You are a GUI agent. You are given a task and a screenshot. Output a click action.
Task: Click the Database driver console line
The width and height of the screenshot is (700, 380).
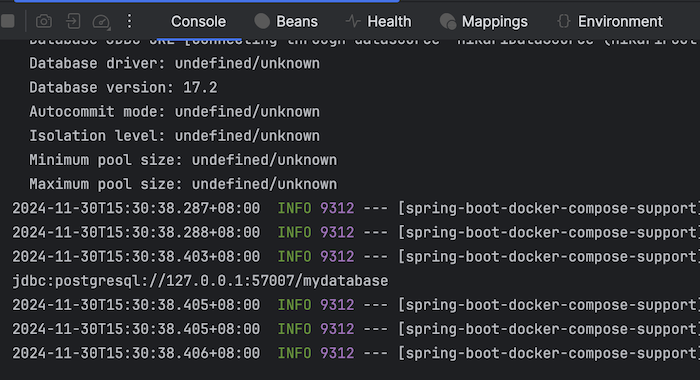[x=175, y=63]
